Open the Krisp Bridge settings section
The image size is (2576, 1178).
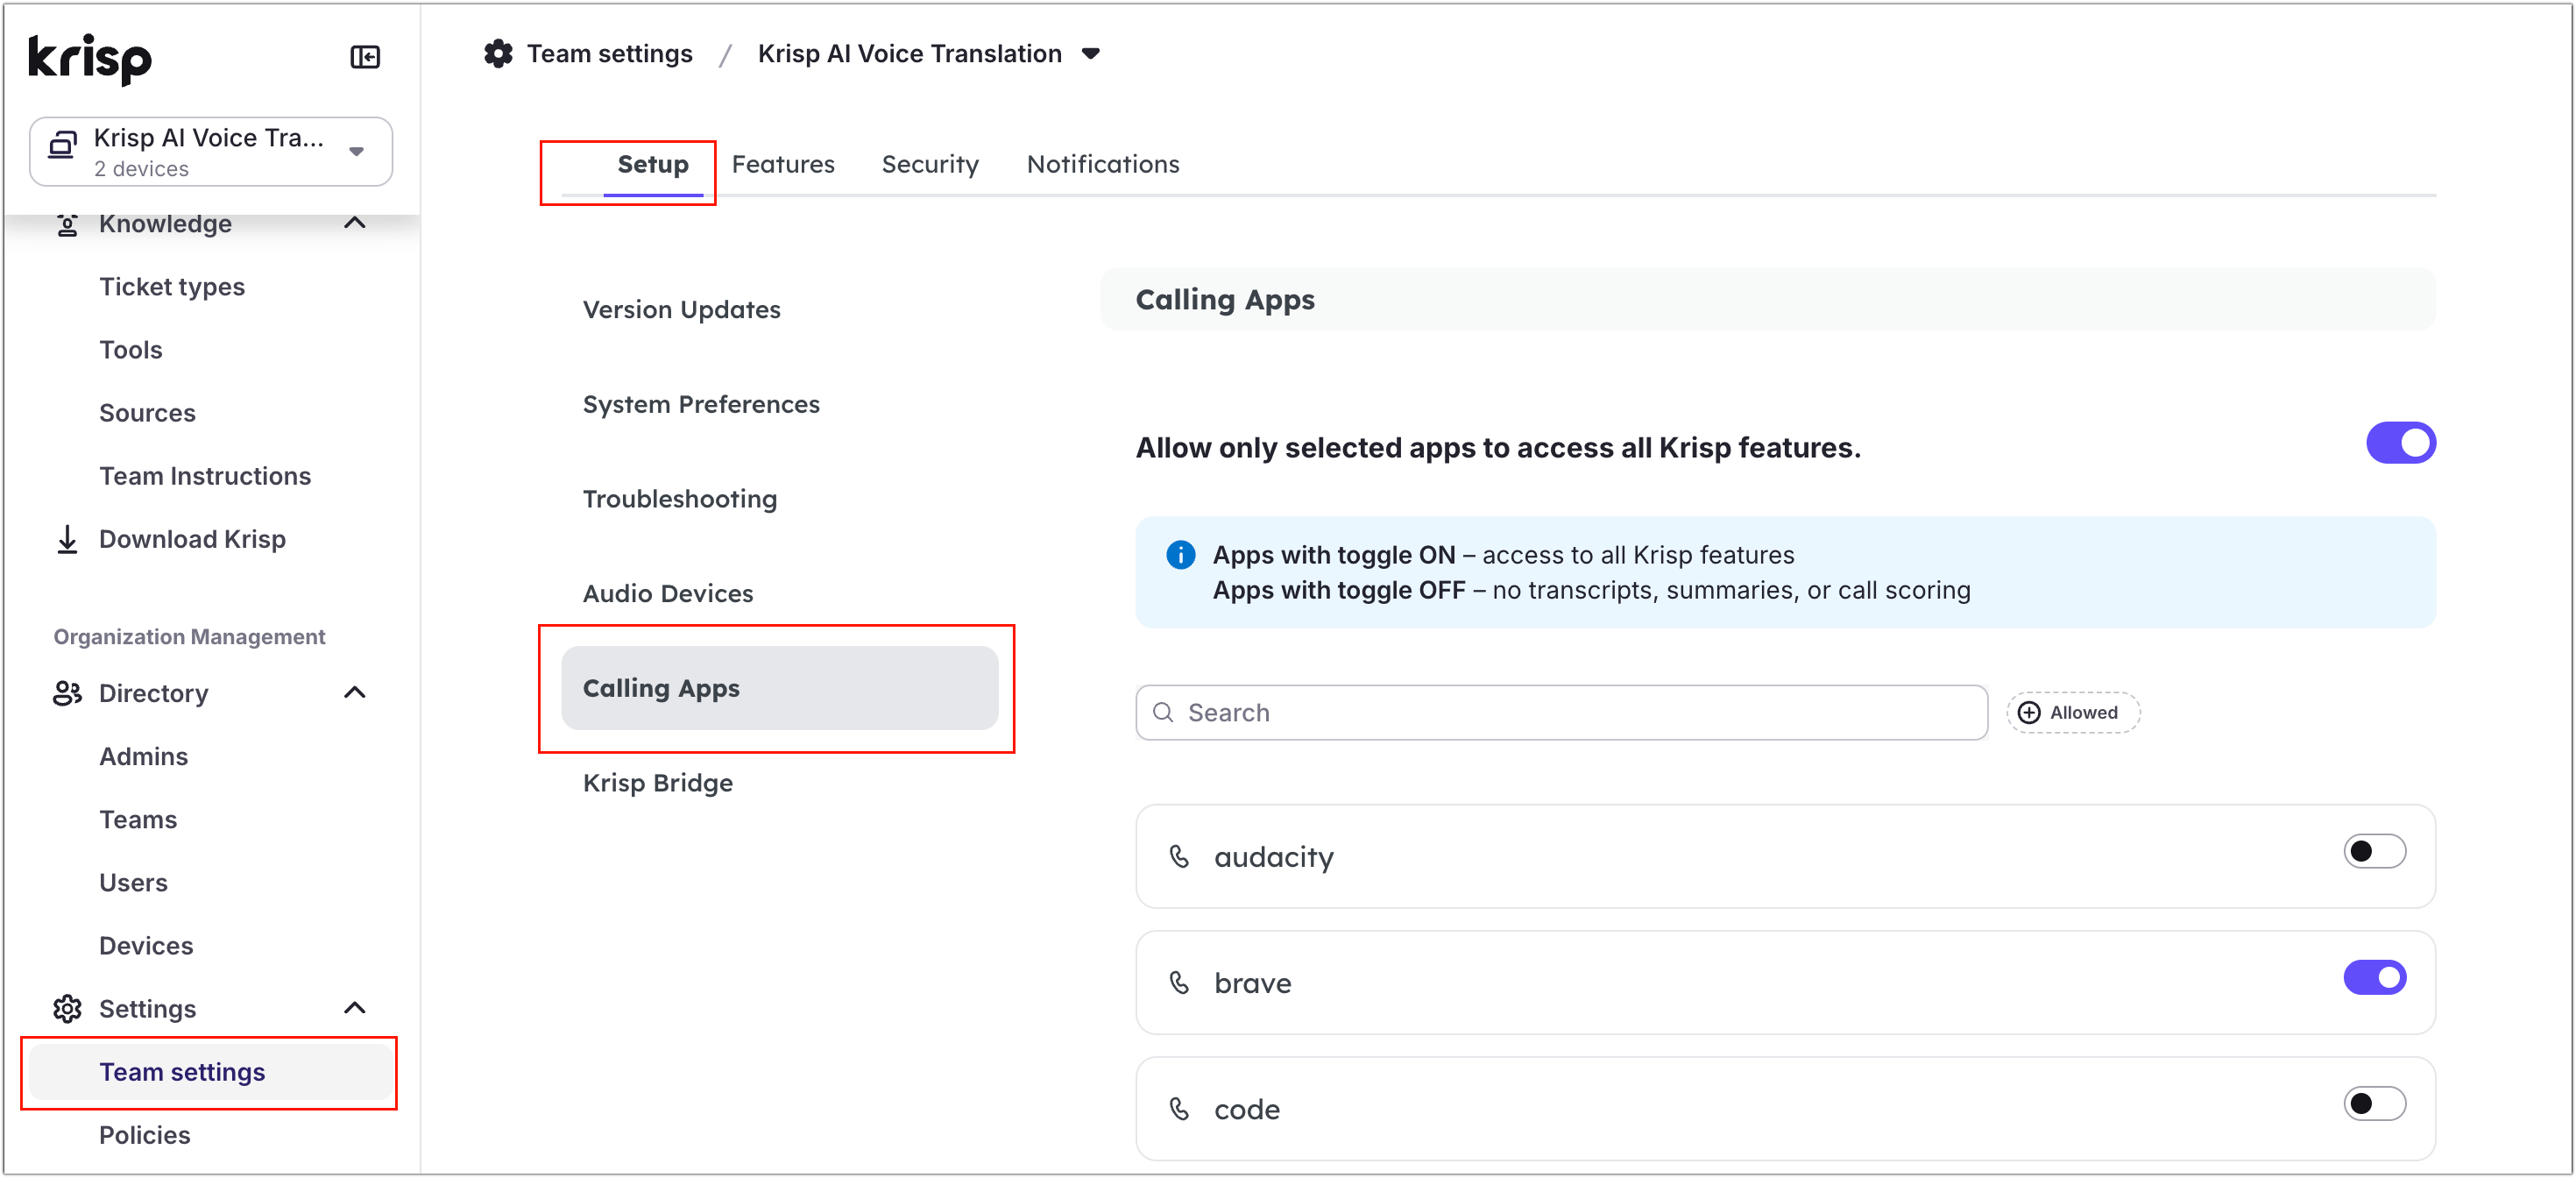click(x=658, y=783)
